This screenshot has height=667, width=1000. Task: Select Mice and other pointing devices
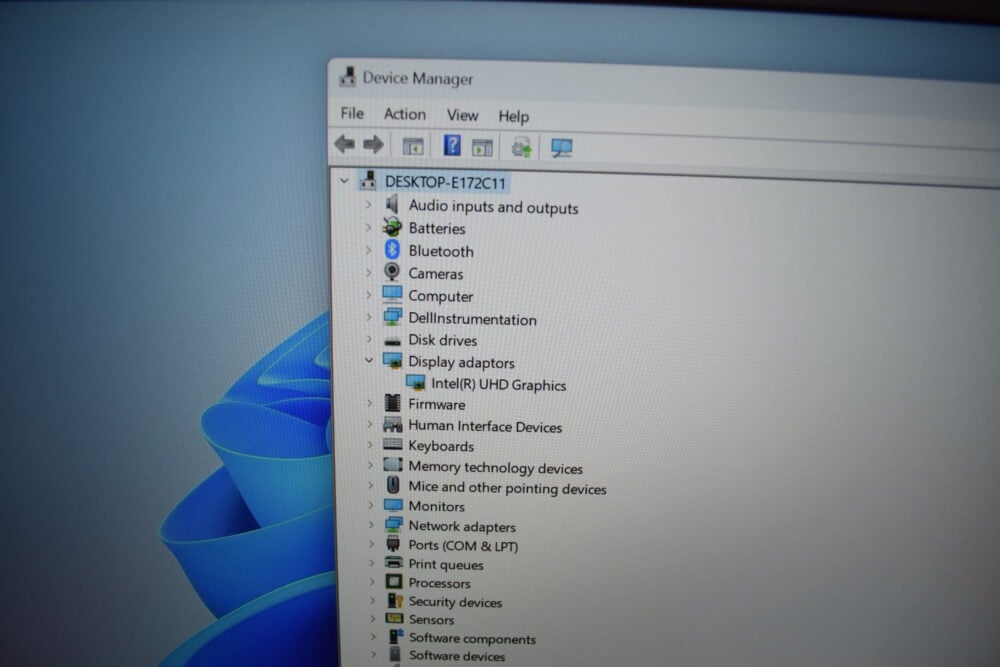click(508, 488)
